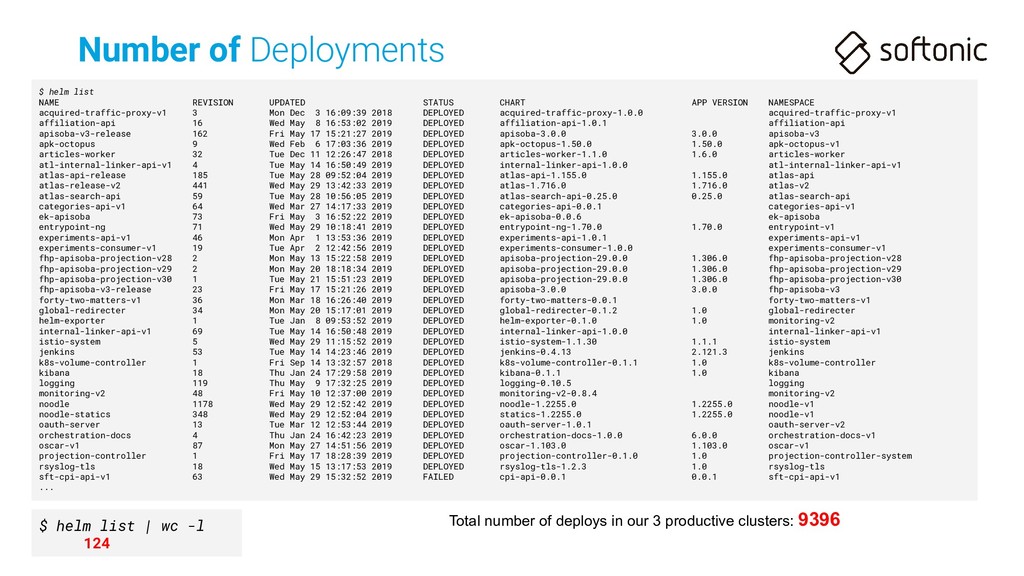Click the NAME column header
1024x576 pixels.
pos(48,103)
